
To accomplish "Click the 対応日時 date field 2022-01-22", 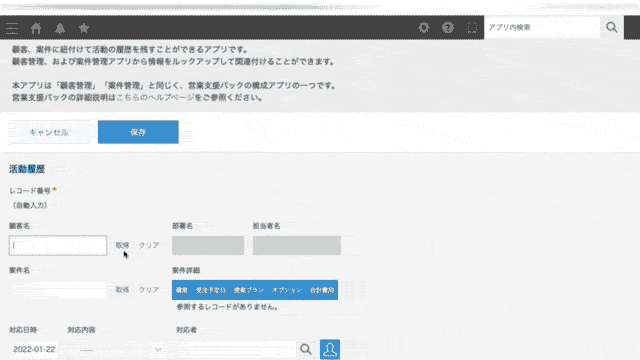I will [34, 349].
